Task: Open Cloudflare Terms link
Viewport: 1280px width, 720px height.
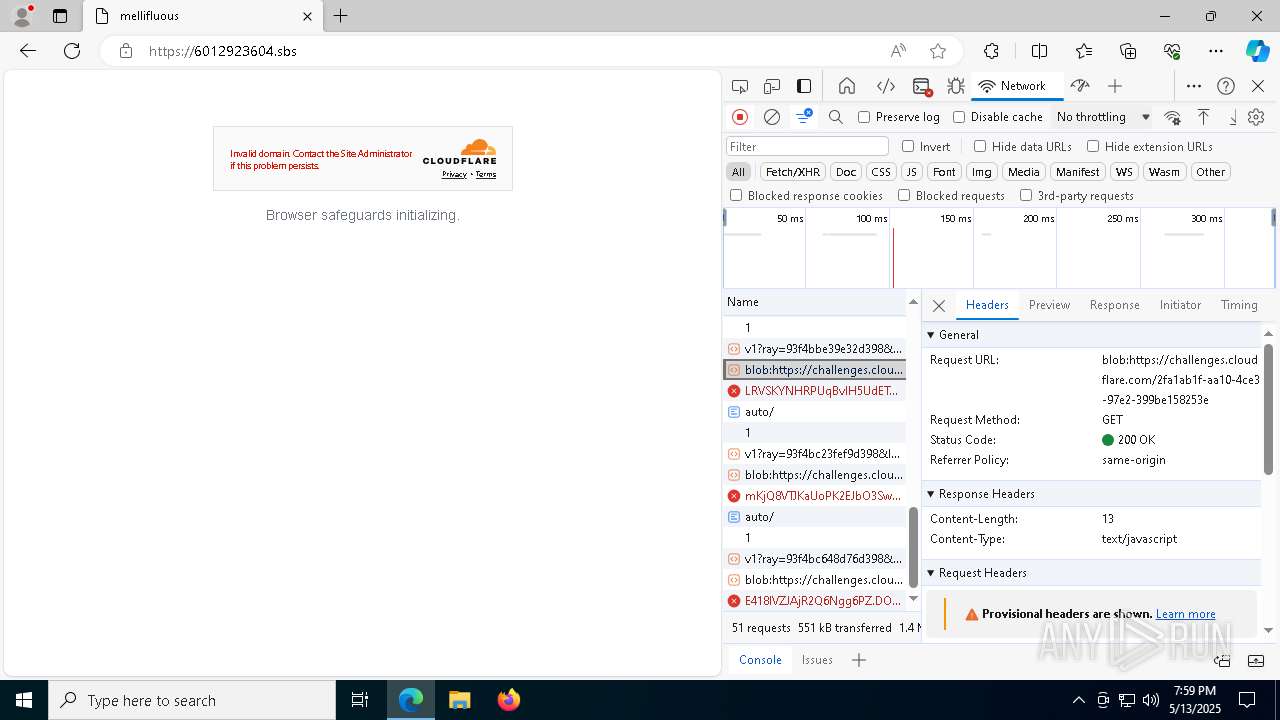Action: (486, 175)
